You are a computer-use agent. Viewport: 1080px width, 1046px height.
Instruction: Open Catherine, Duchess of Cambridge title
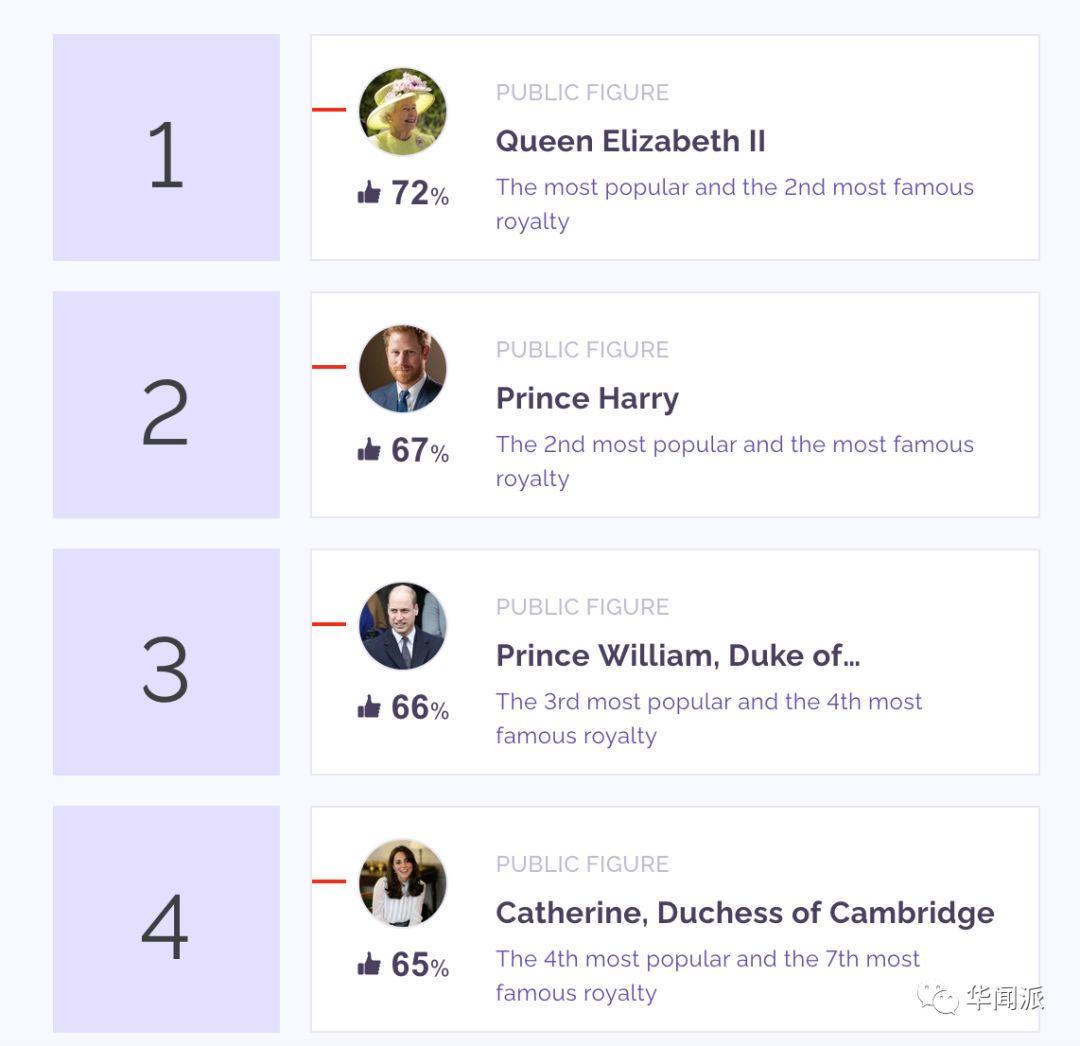(x=745, y=913)
